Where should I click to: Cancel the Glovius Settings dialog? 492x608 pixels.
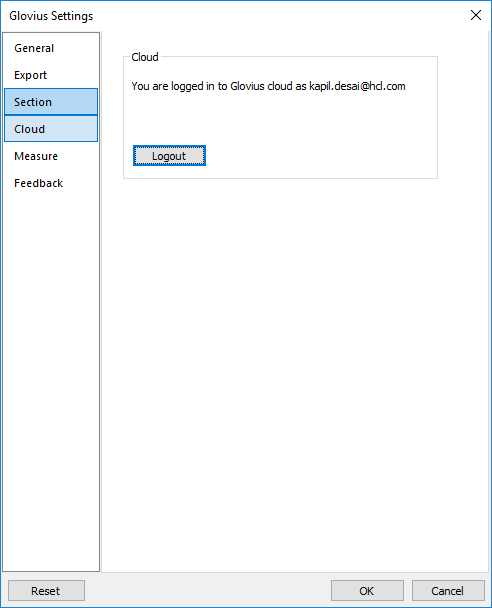[448, 591]
